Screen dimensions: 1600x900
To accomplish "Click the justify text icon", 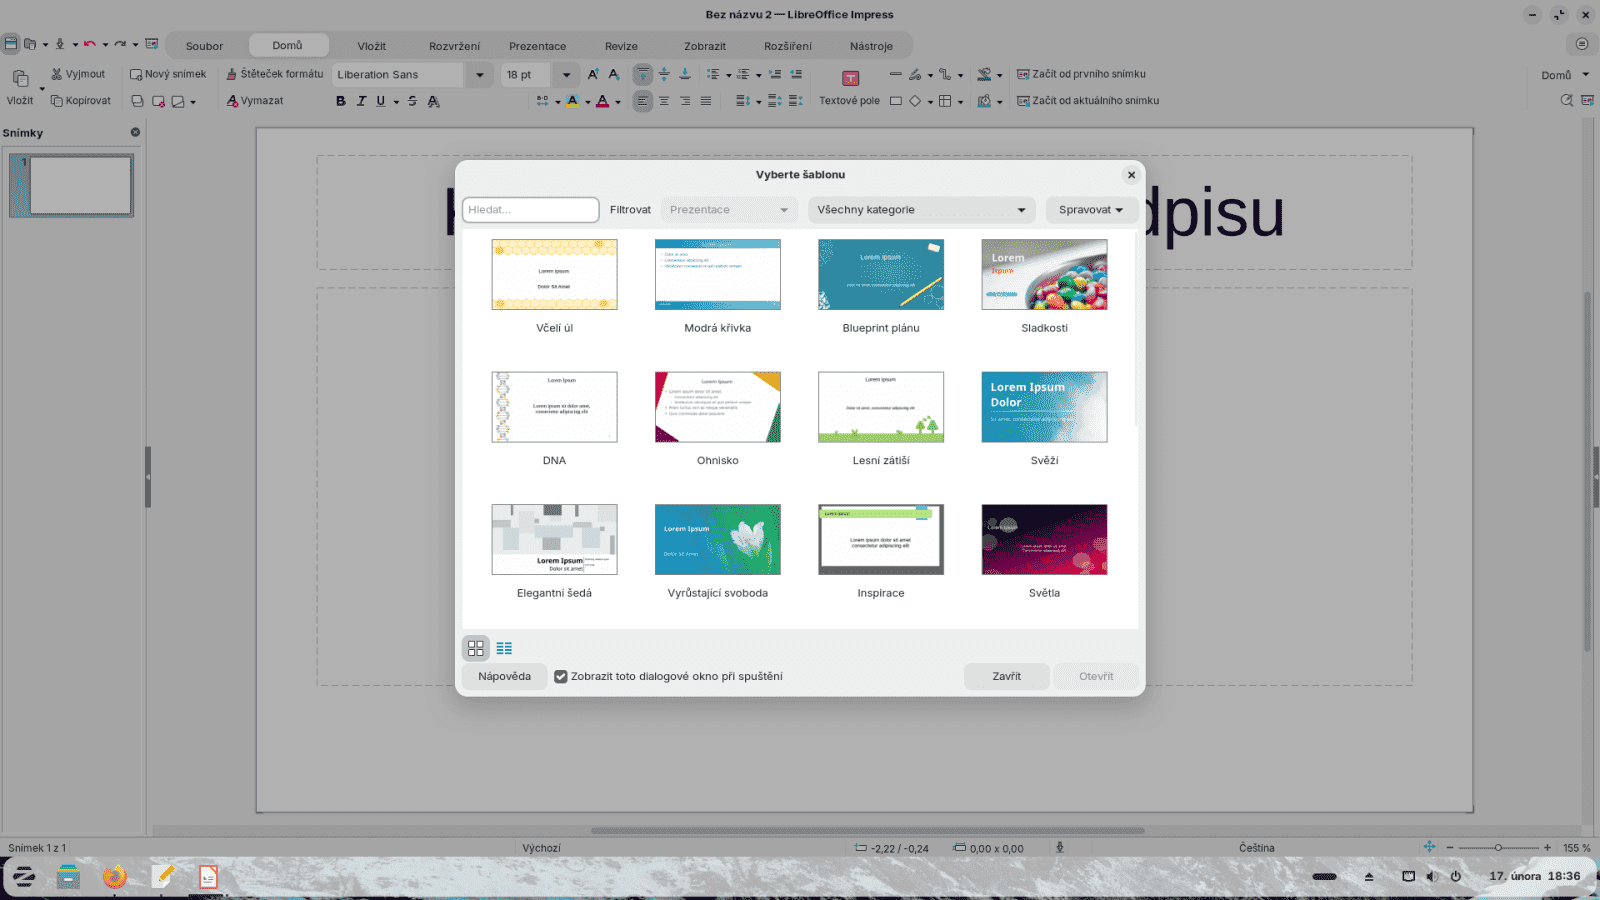I will coord(706,101).
